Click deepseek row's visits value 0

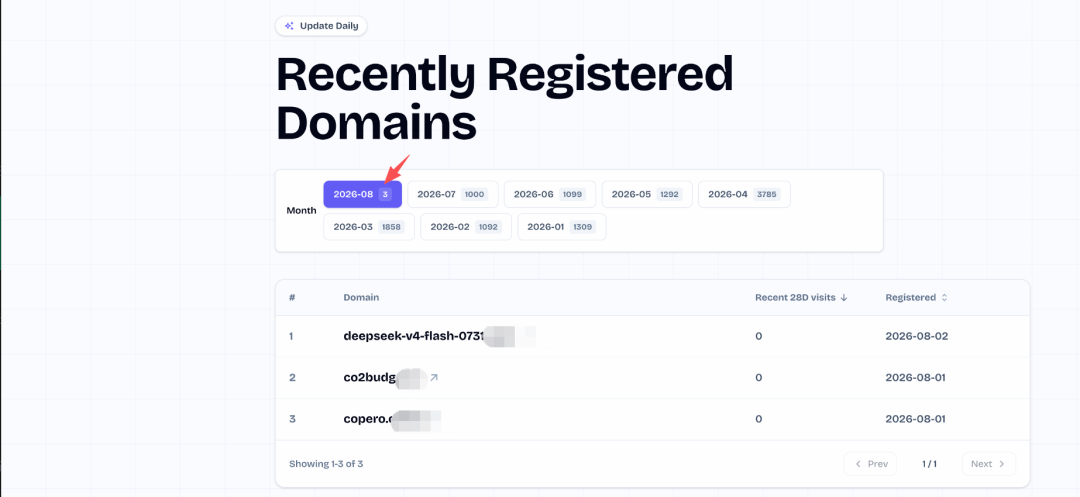tap(758, 336)
